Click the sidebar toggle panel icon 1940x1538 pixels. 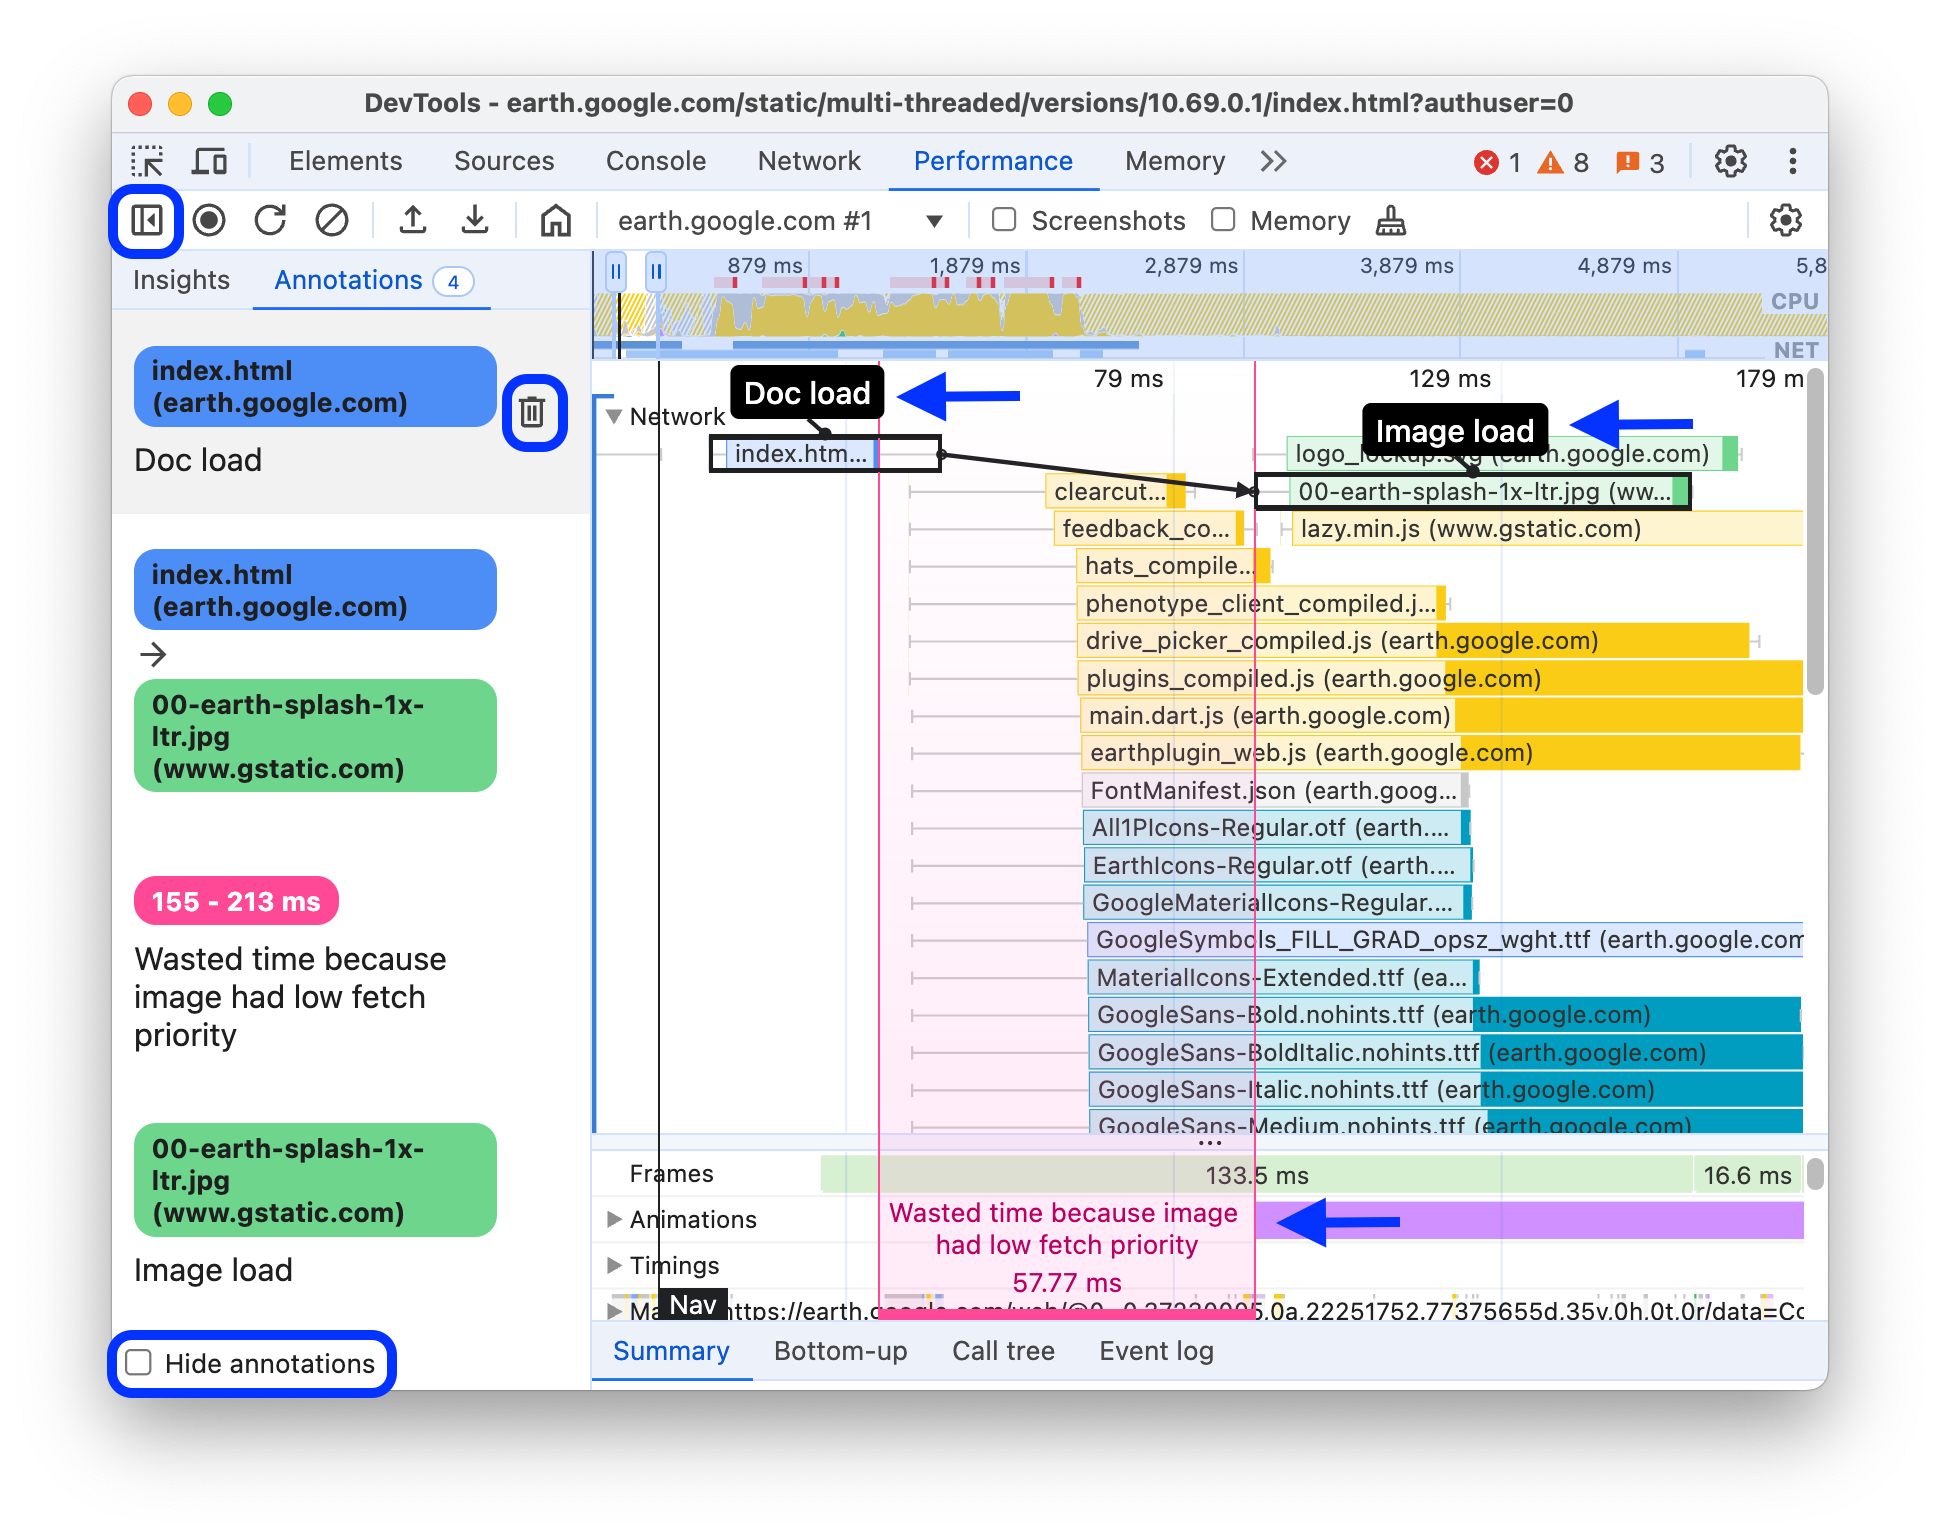click(x=148, y=220)
